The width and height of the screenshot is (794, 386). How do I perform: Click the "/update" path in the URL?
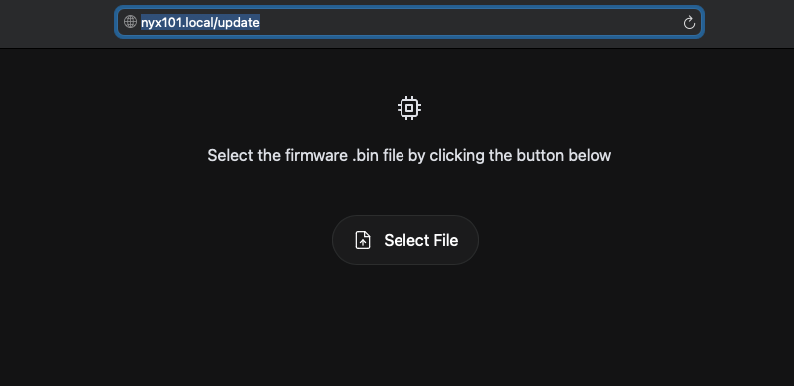(x=237, y=23)
